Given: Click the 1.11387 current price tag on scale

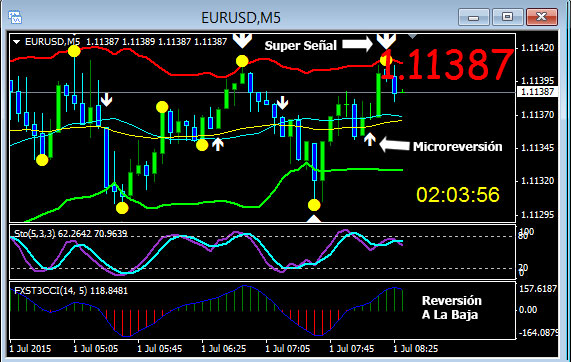Looking at the screenshot, I should [x=537, y=91].
